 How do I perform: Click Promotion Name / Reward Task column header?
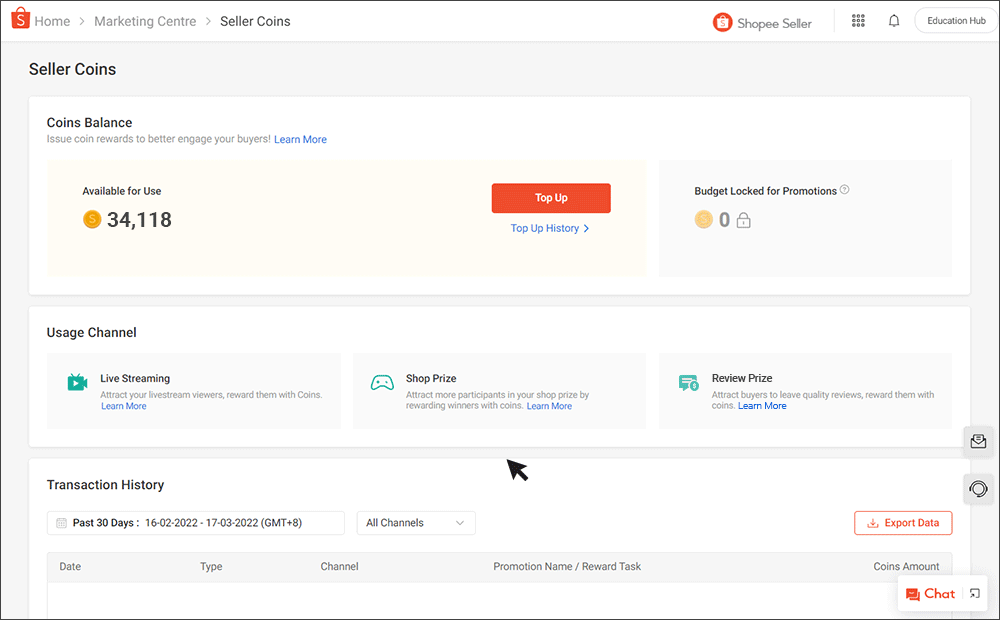click(x=567, y=566)
